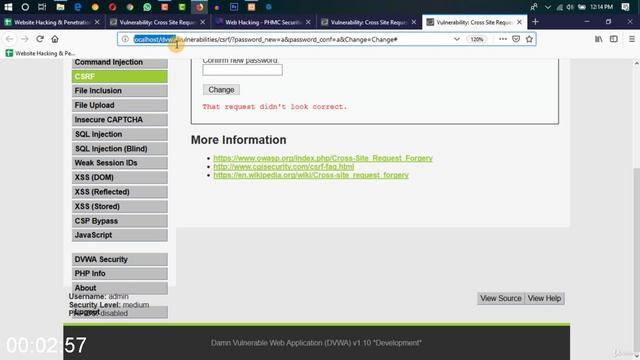Image resolution: width=640 pixels, height=360 pixels.
Task: Go to SQL Injection page
Action: [x=120, y=134]
